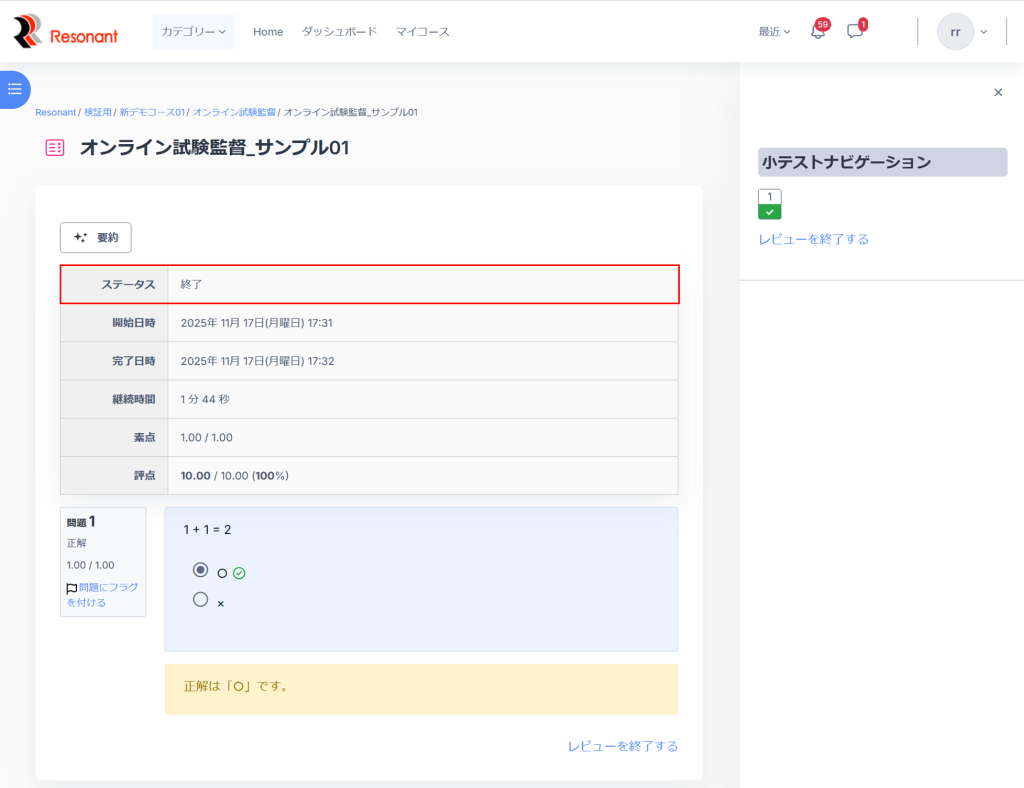Image resolution: width=1024 pixels, height=788 pixels.
Task: Expand the カテゴリー dropdown menu
Action: point(193,32)
